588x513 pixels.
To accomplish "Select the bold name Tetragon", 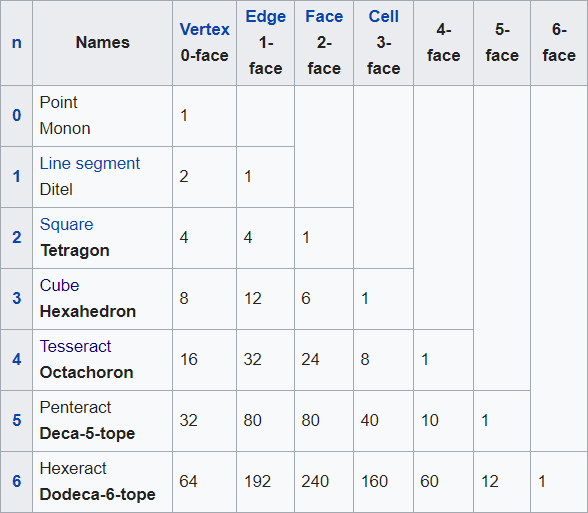I will (75, 251).
